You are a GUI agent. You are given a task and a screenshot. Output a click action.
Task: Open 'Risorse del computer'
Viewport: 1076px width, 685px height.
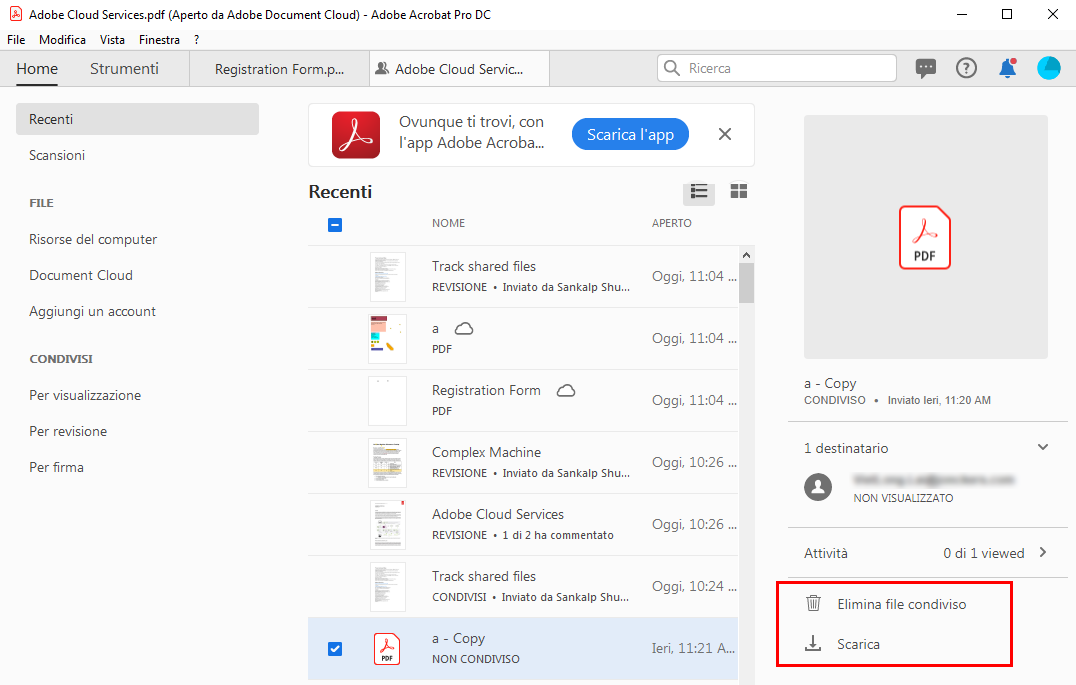point(93,239)
